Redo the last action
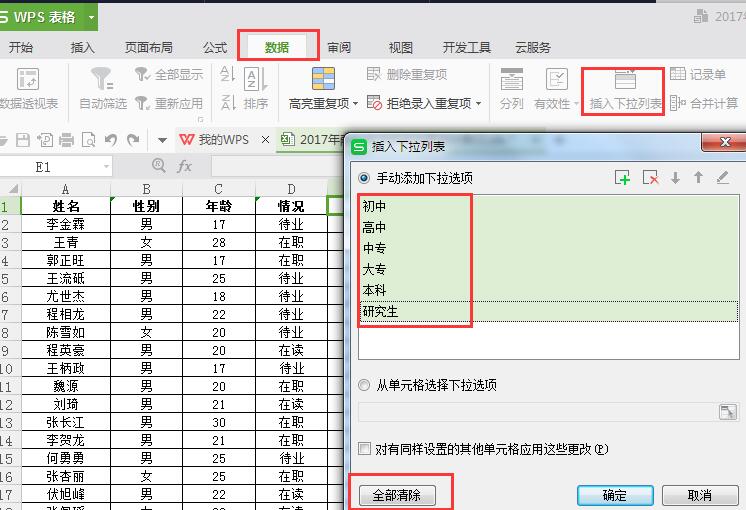The height and width of the screenshot is (510, 746). 133,140
